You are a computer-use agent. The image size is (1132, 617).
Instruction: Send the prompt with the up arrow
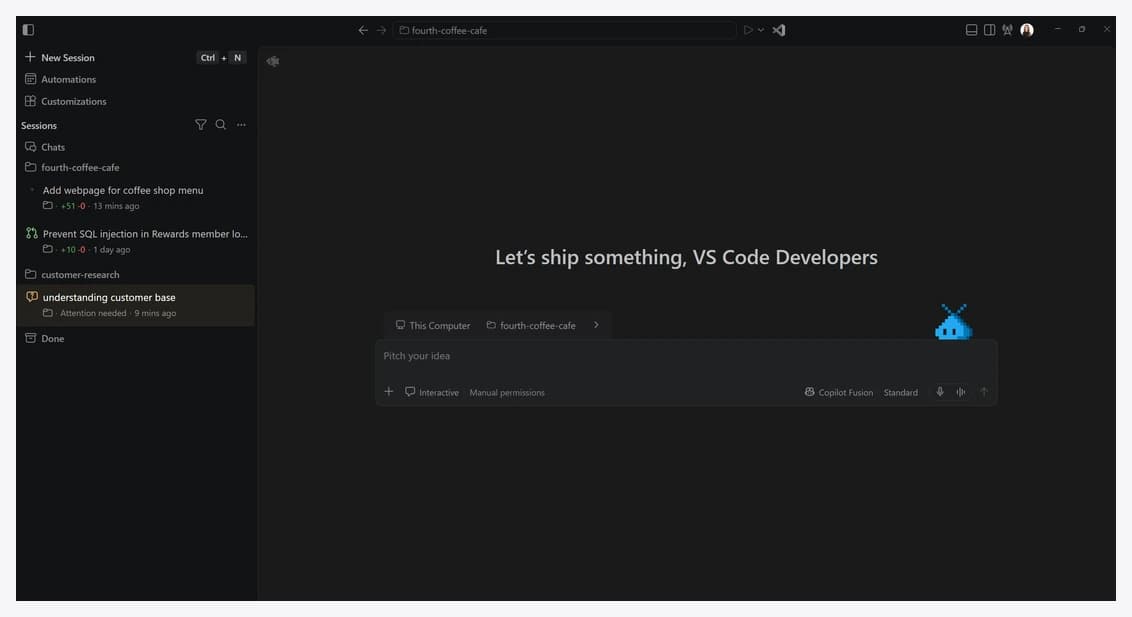pos(984,392)
